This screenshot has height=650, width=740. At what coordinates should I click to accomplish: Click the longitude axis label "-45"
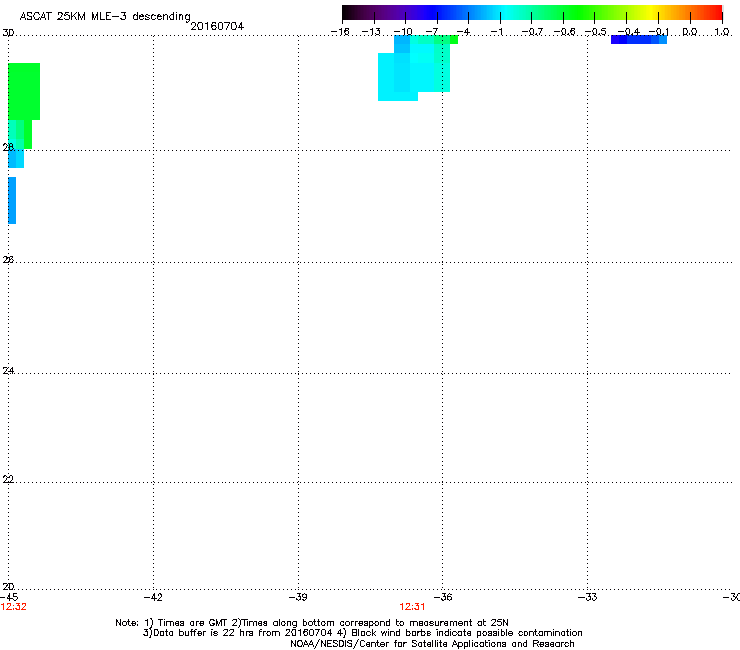pos(9,597)
